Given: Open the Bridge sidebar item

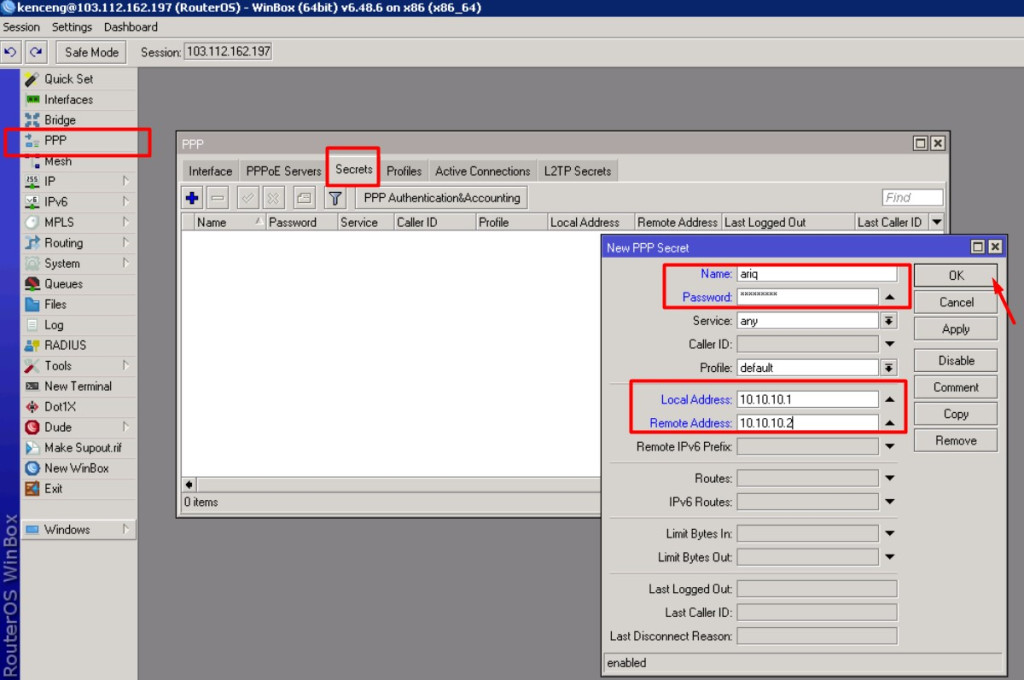Looking at the screenshot, I should [78, 120].
